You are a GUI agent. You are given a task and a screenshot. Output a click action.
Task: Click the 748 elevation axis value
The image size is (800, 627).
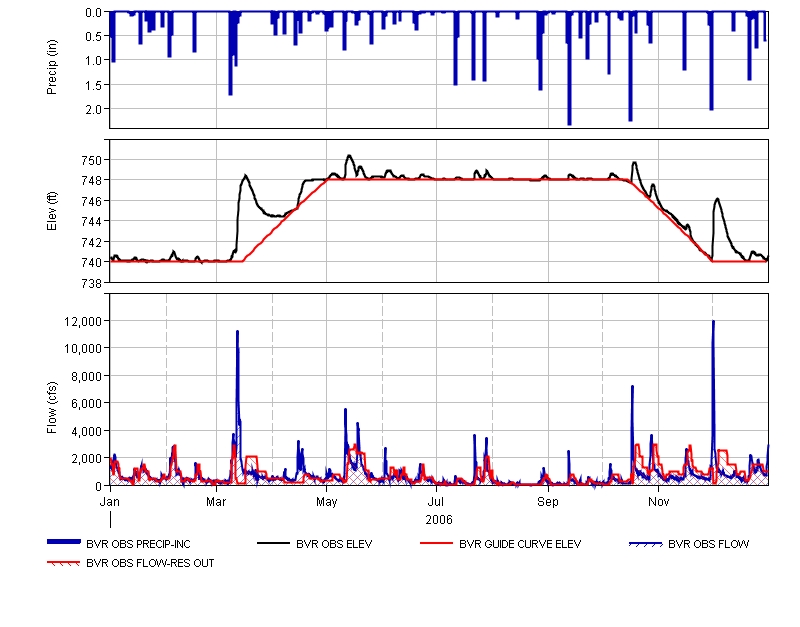pos(92,181)
